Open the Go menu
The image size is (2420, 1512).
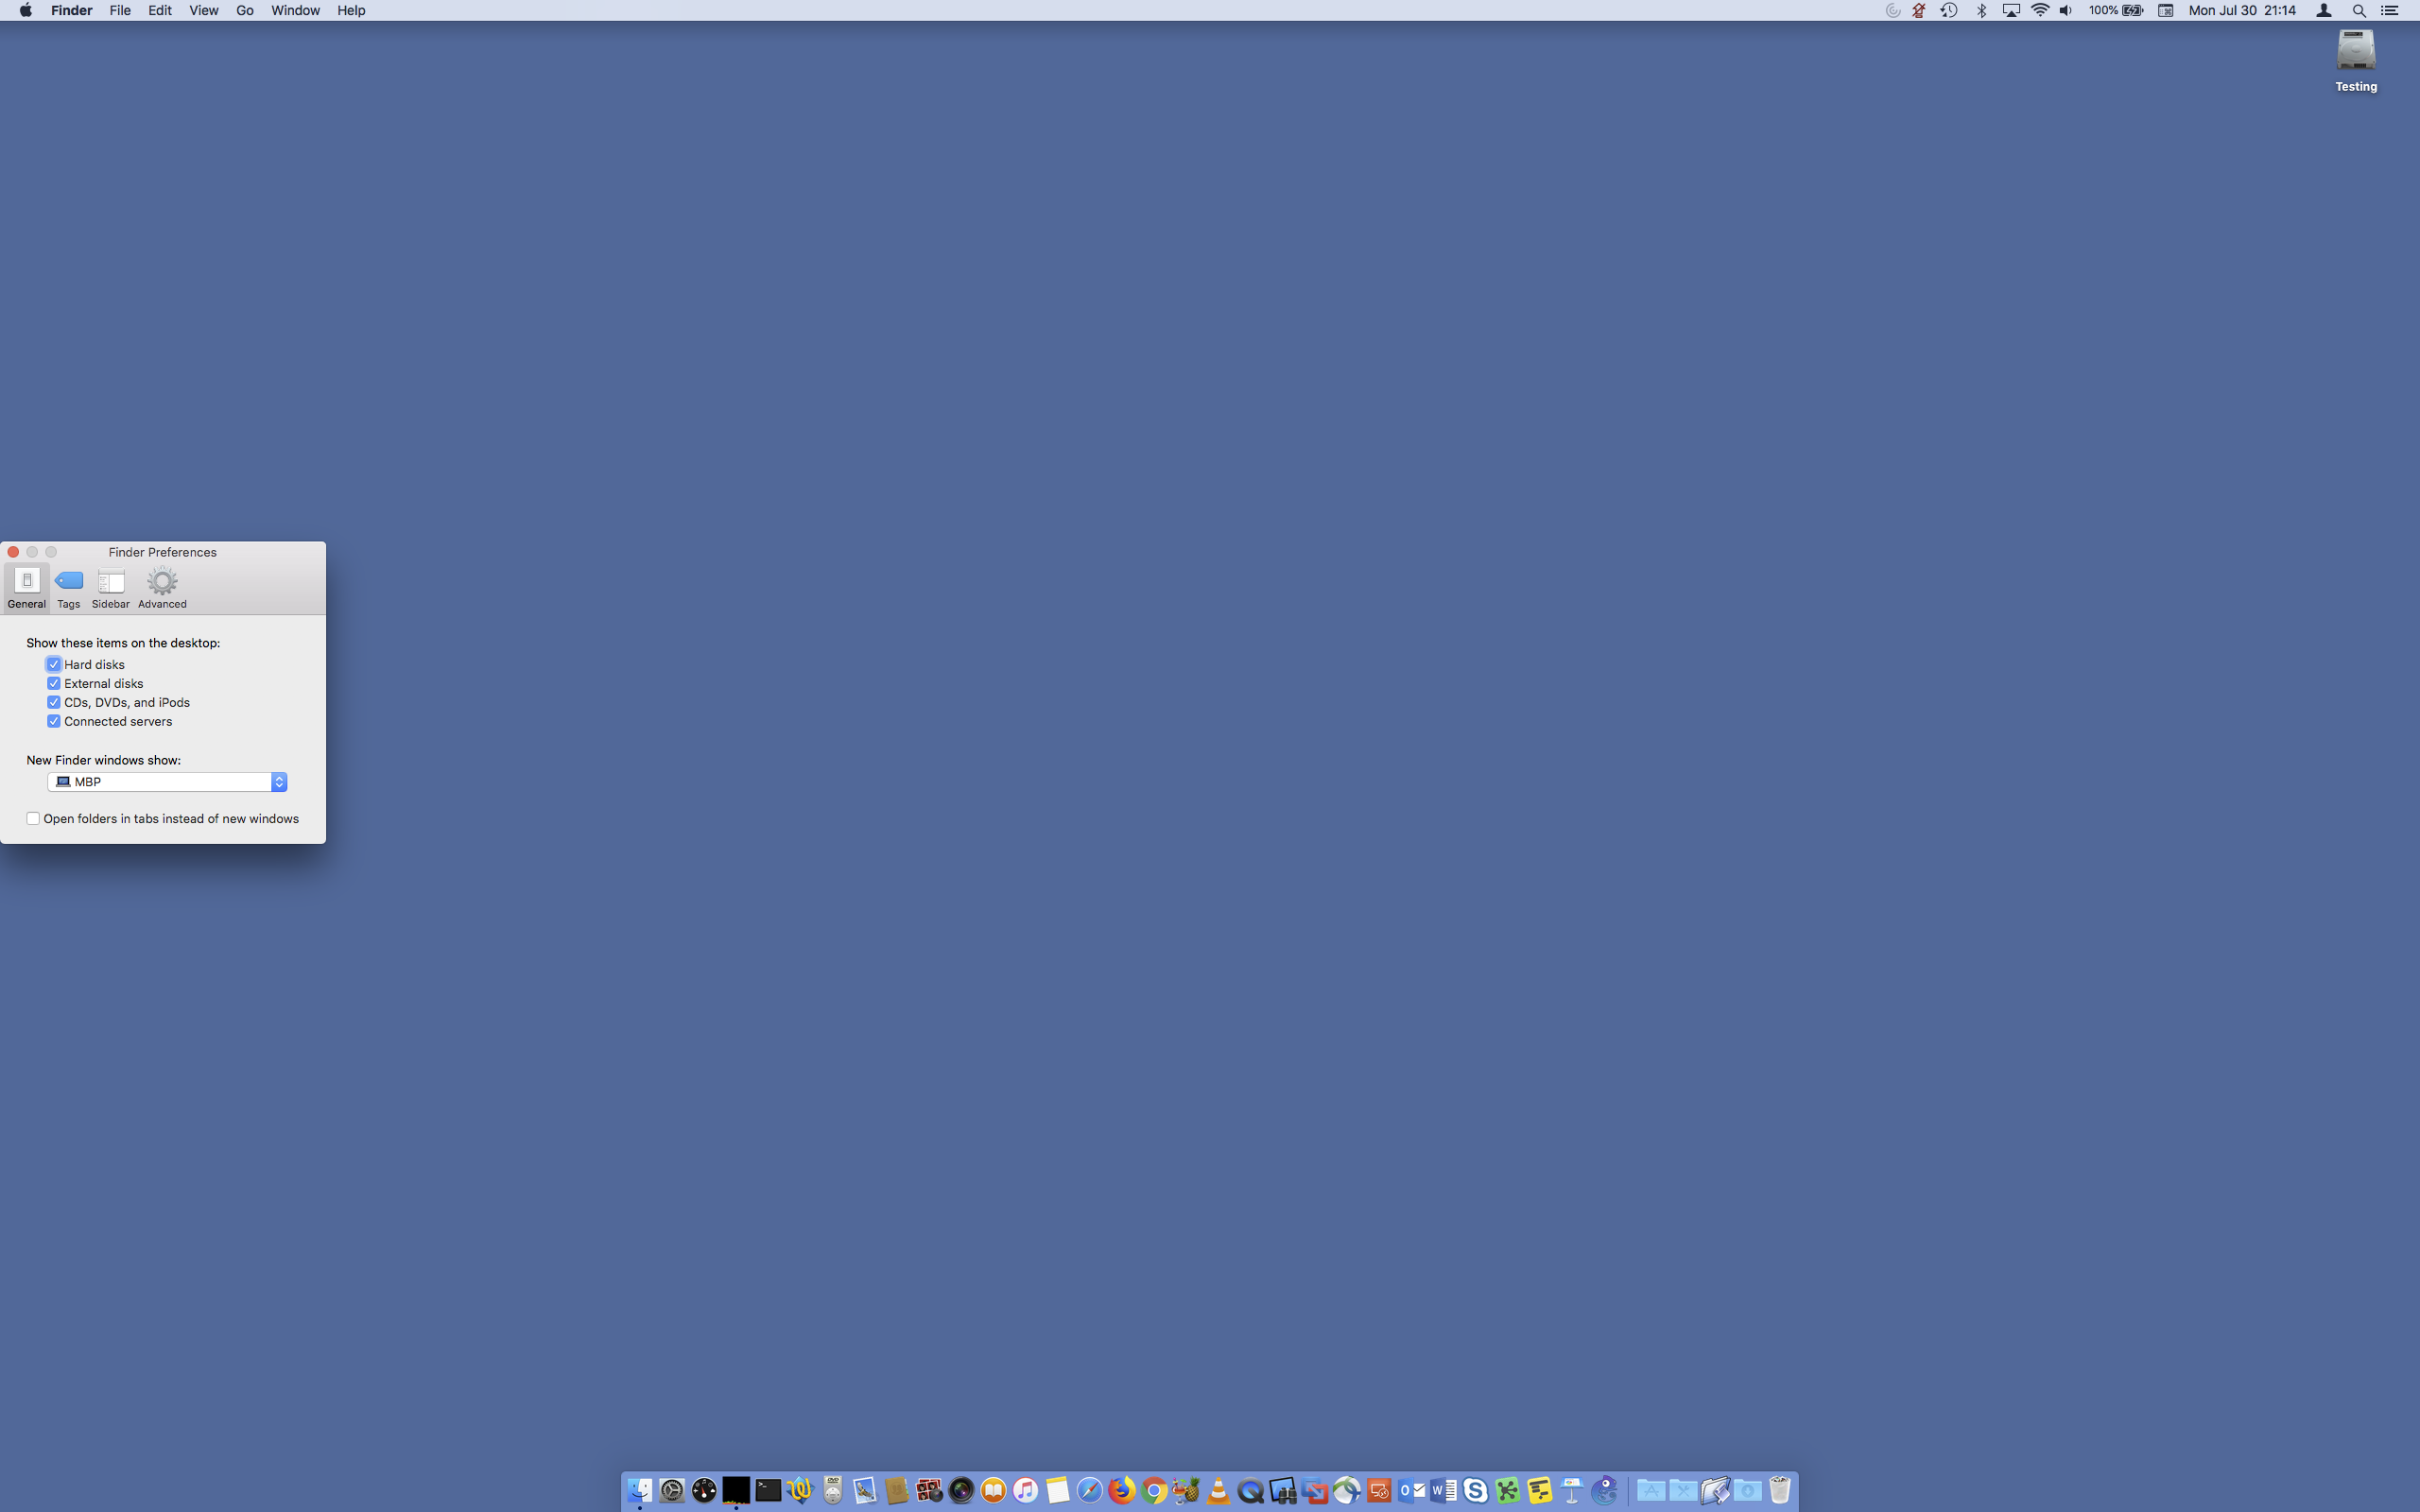pyautogui.click(x=244, y=10)
